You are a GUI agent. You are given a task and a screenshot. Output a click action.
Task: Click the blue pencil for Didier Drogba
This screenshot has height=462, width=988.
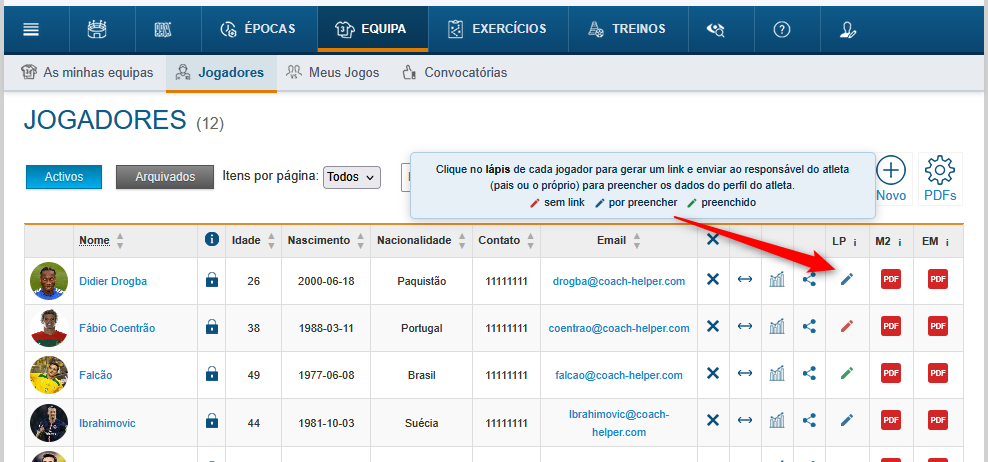846,279
